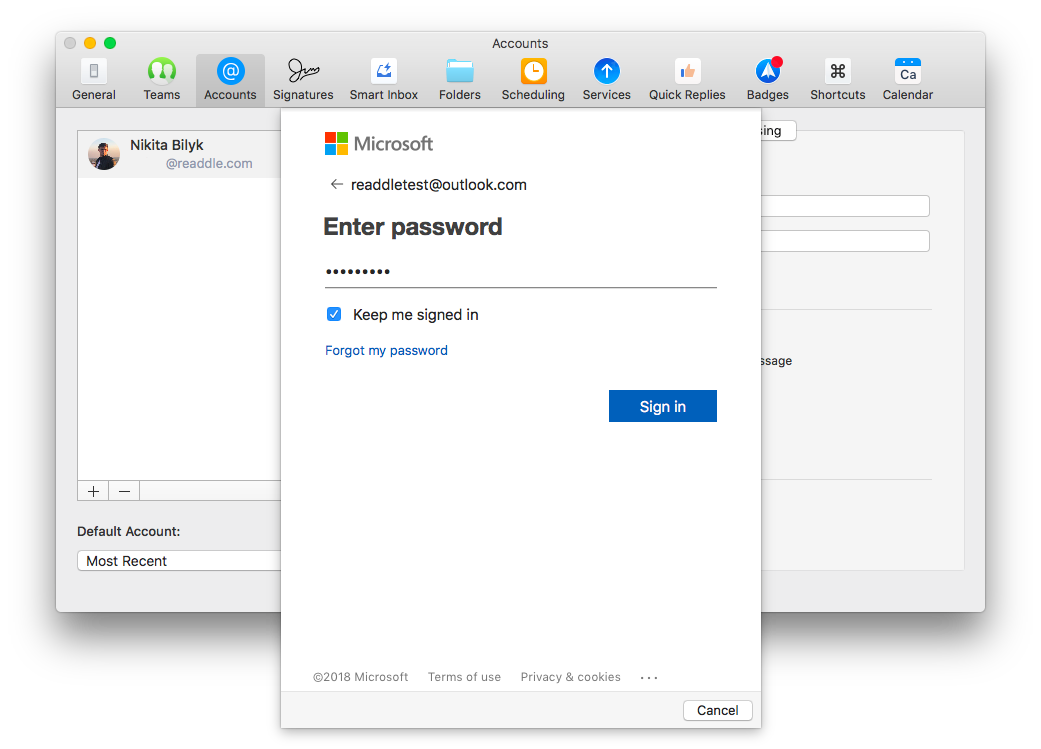Viewport: 1041px width, 749px height.
Task: Click the green zoom window button
Action: click(x=110, y=43)
